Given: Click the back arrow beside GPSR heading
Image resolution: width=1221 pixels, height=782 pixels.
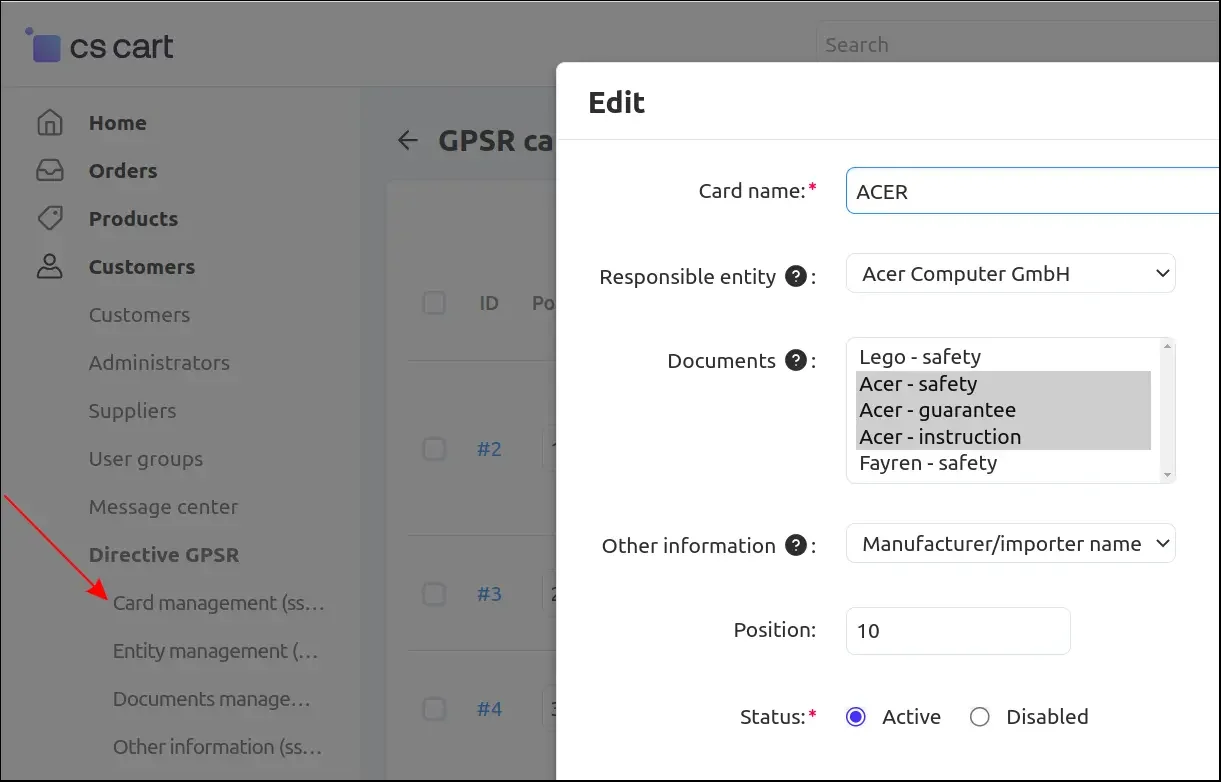Looking at the screenshot, I should point(407,140).
